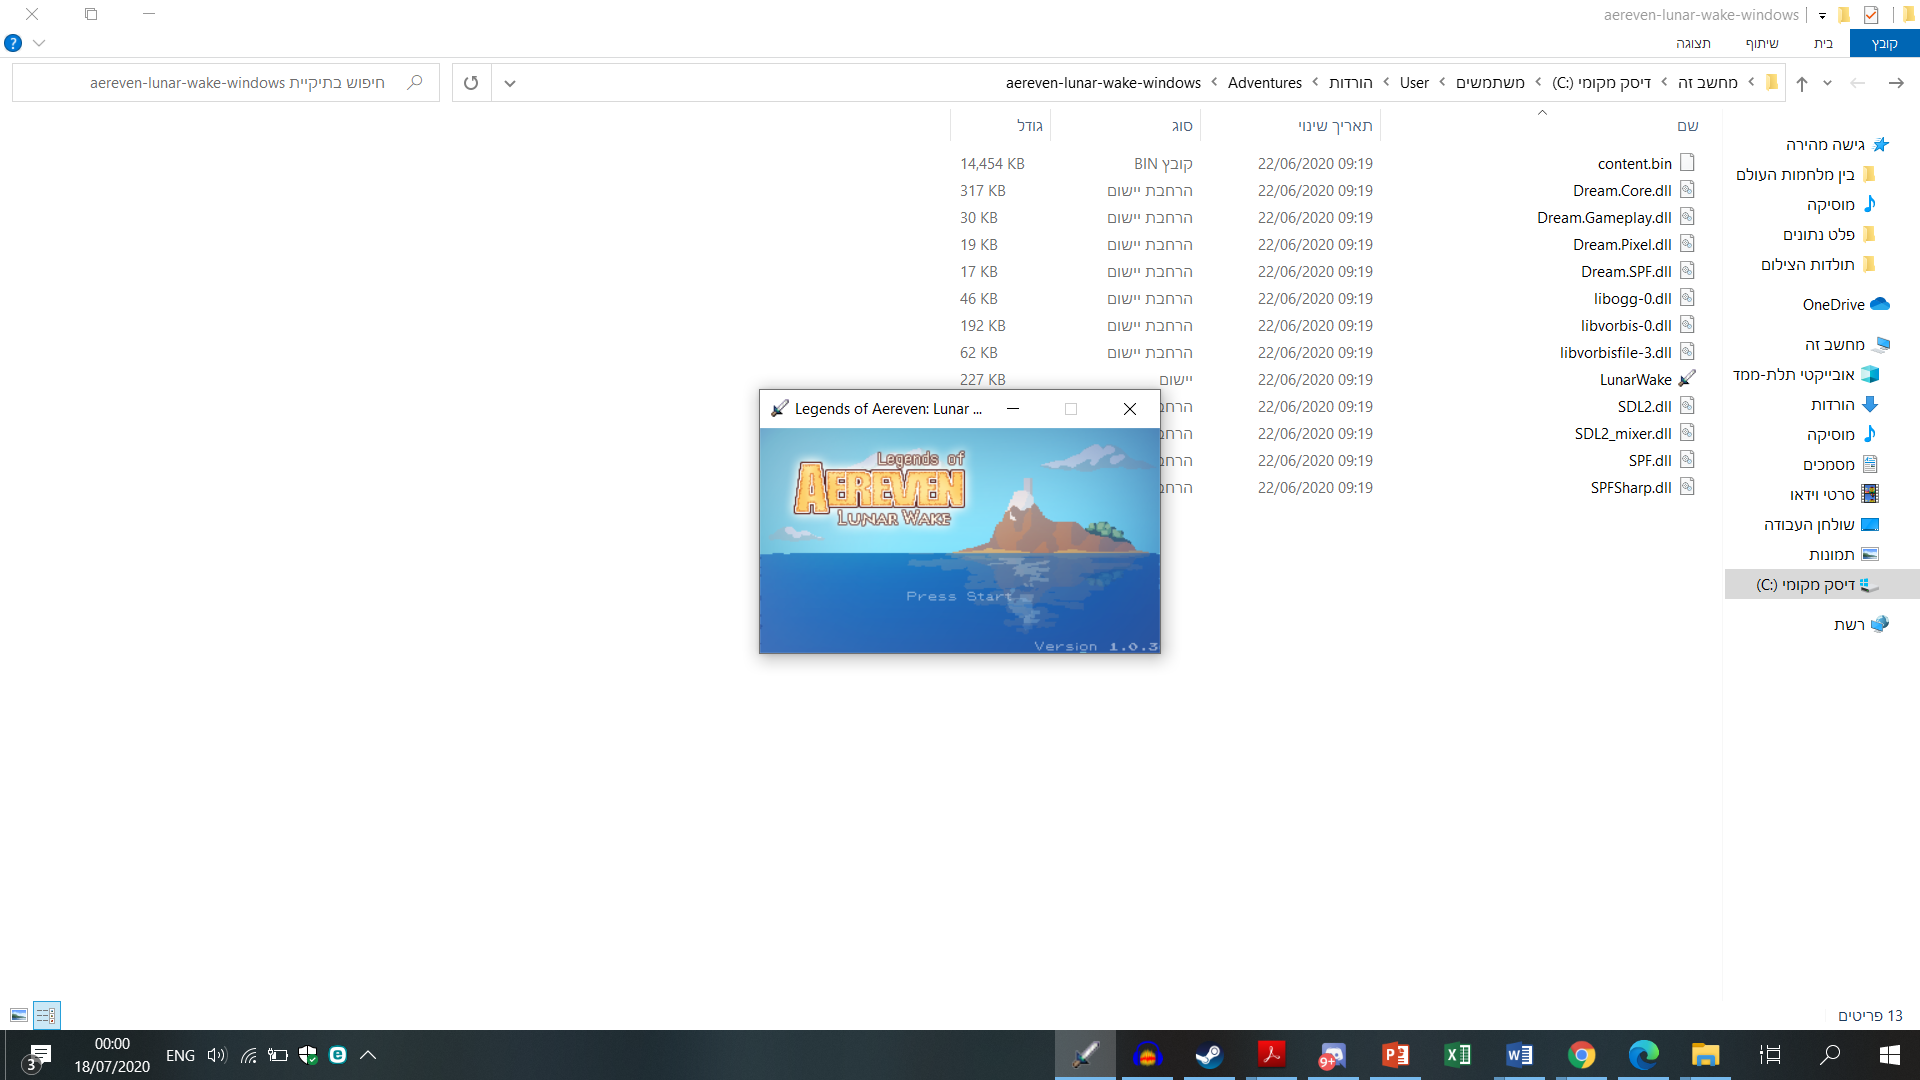Open the volume control in tray
The width and height of the screenshot is (1920, 1080).
pos(217,1055)
